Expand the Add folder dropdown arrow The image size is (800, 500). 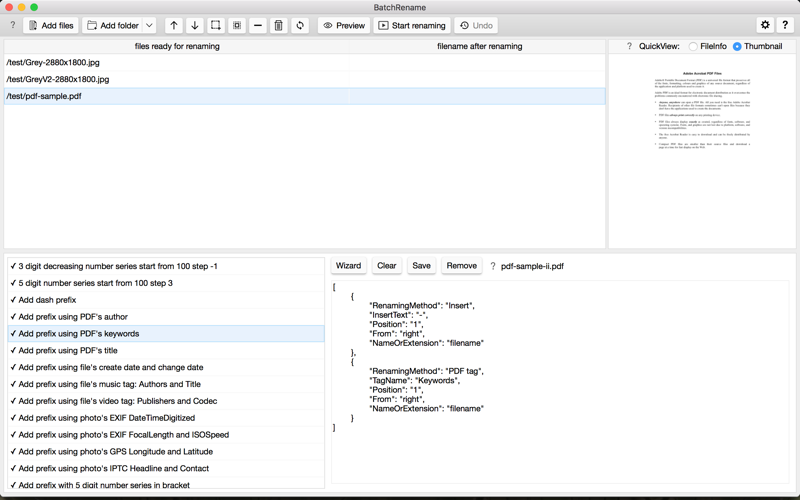pyautogui.click(x=149, y=26)
